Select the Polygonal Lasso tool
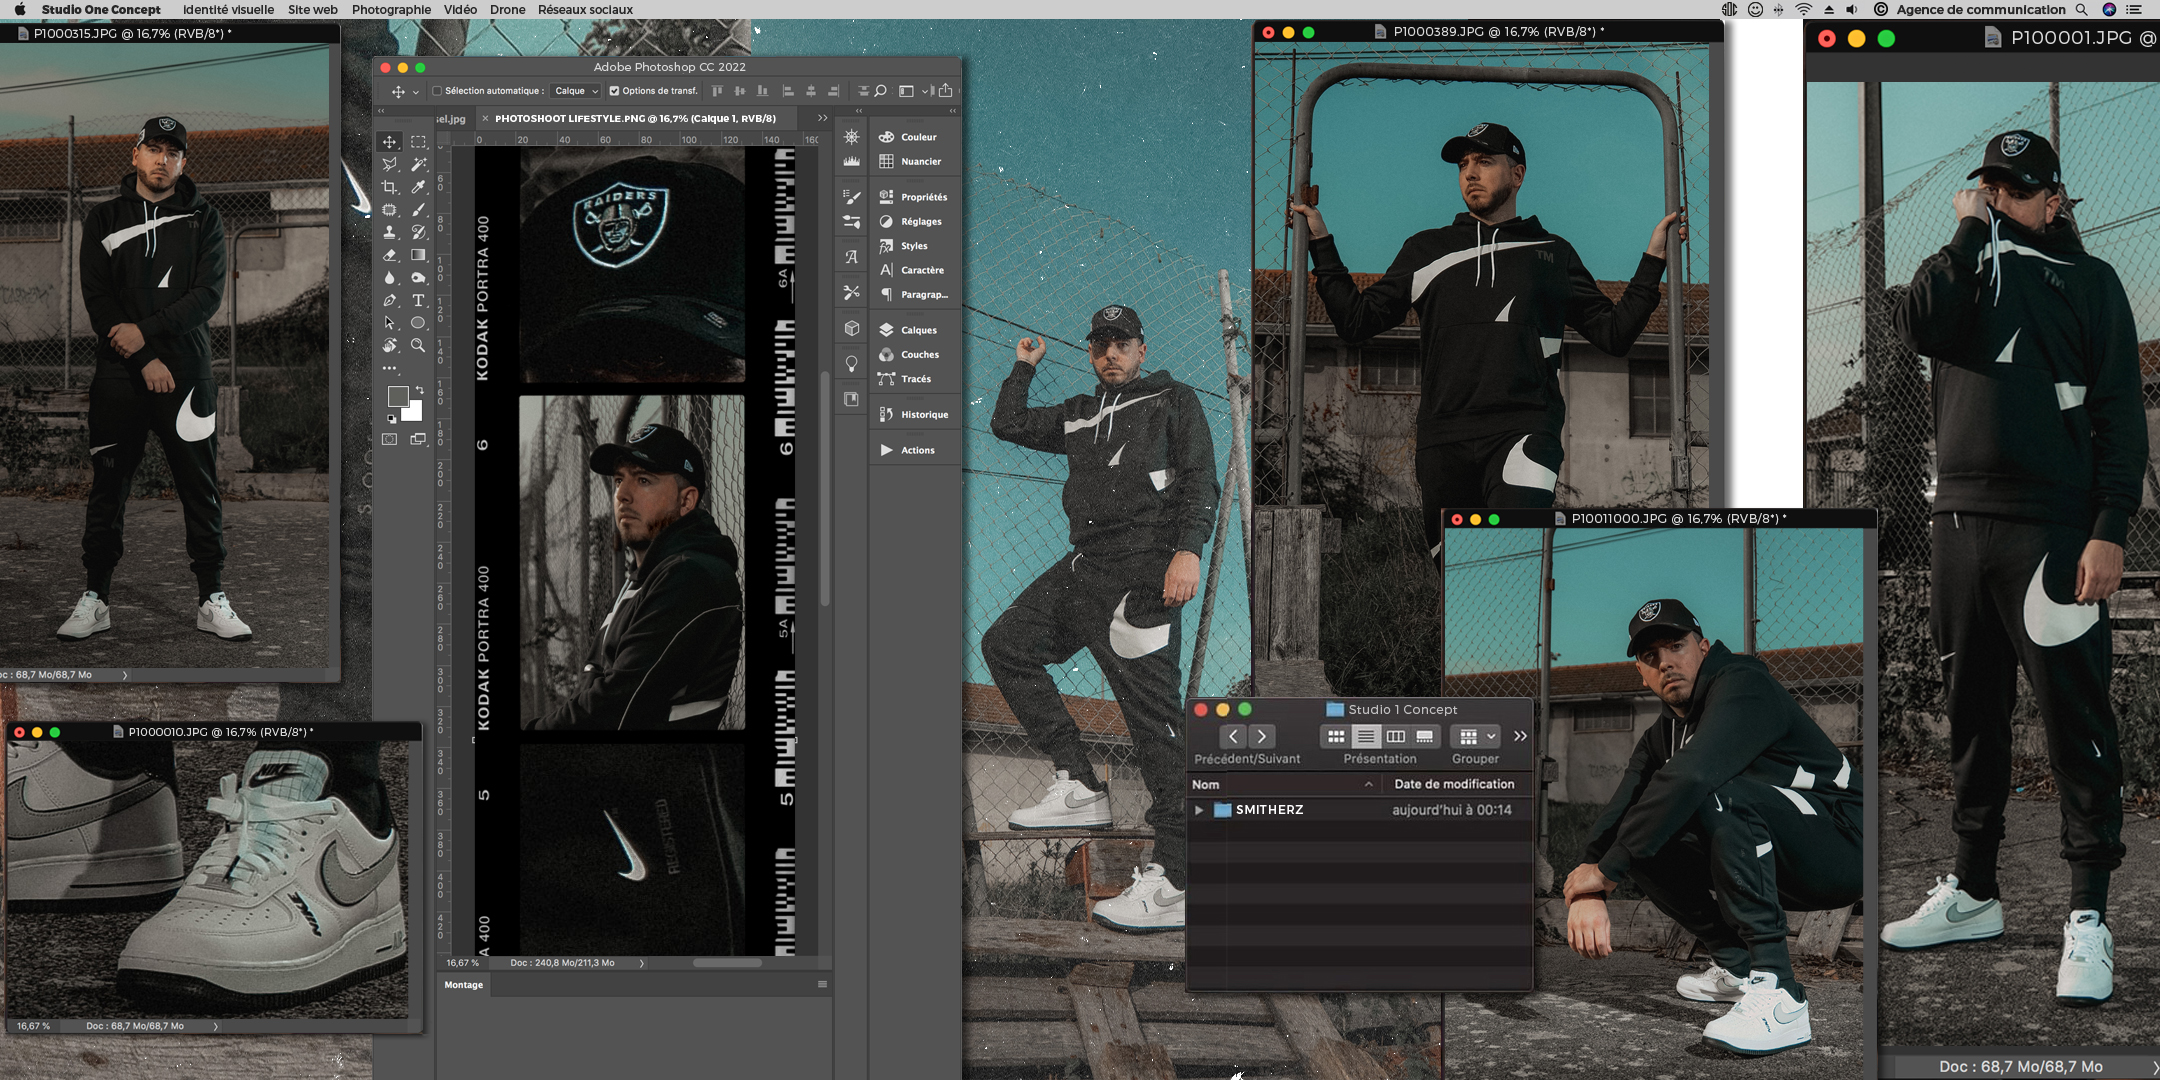This screenshot has height=1080, width=2160. click(389, 164)
